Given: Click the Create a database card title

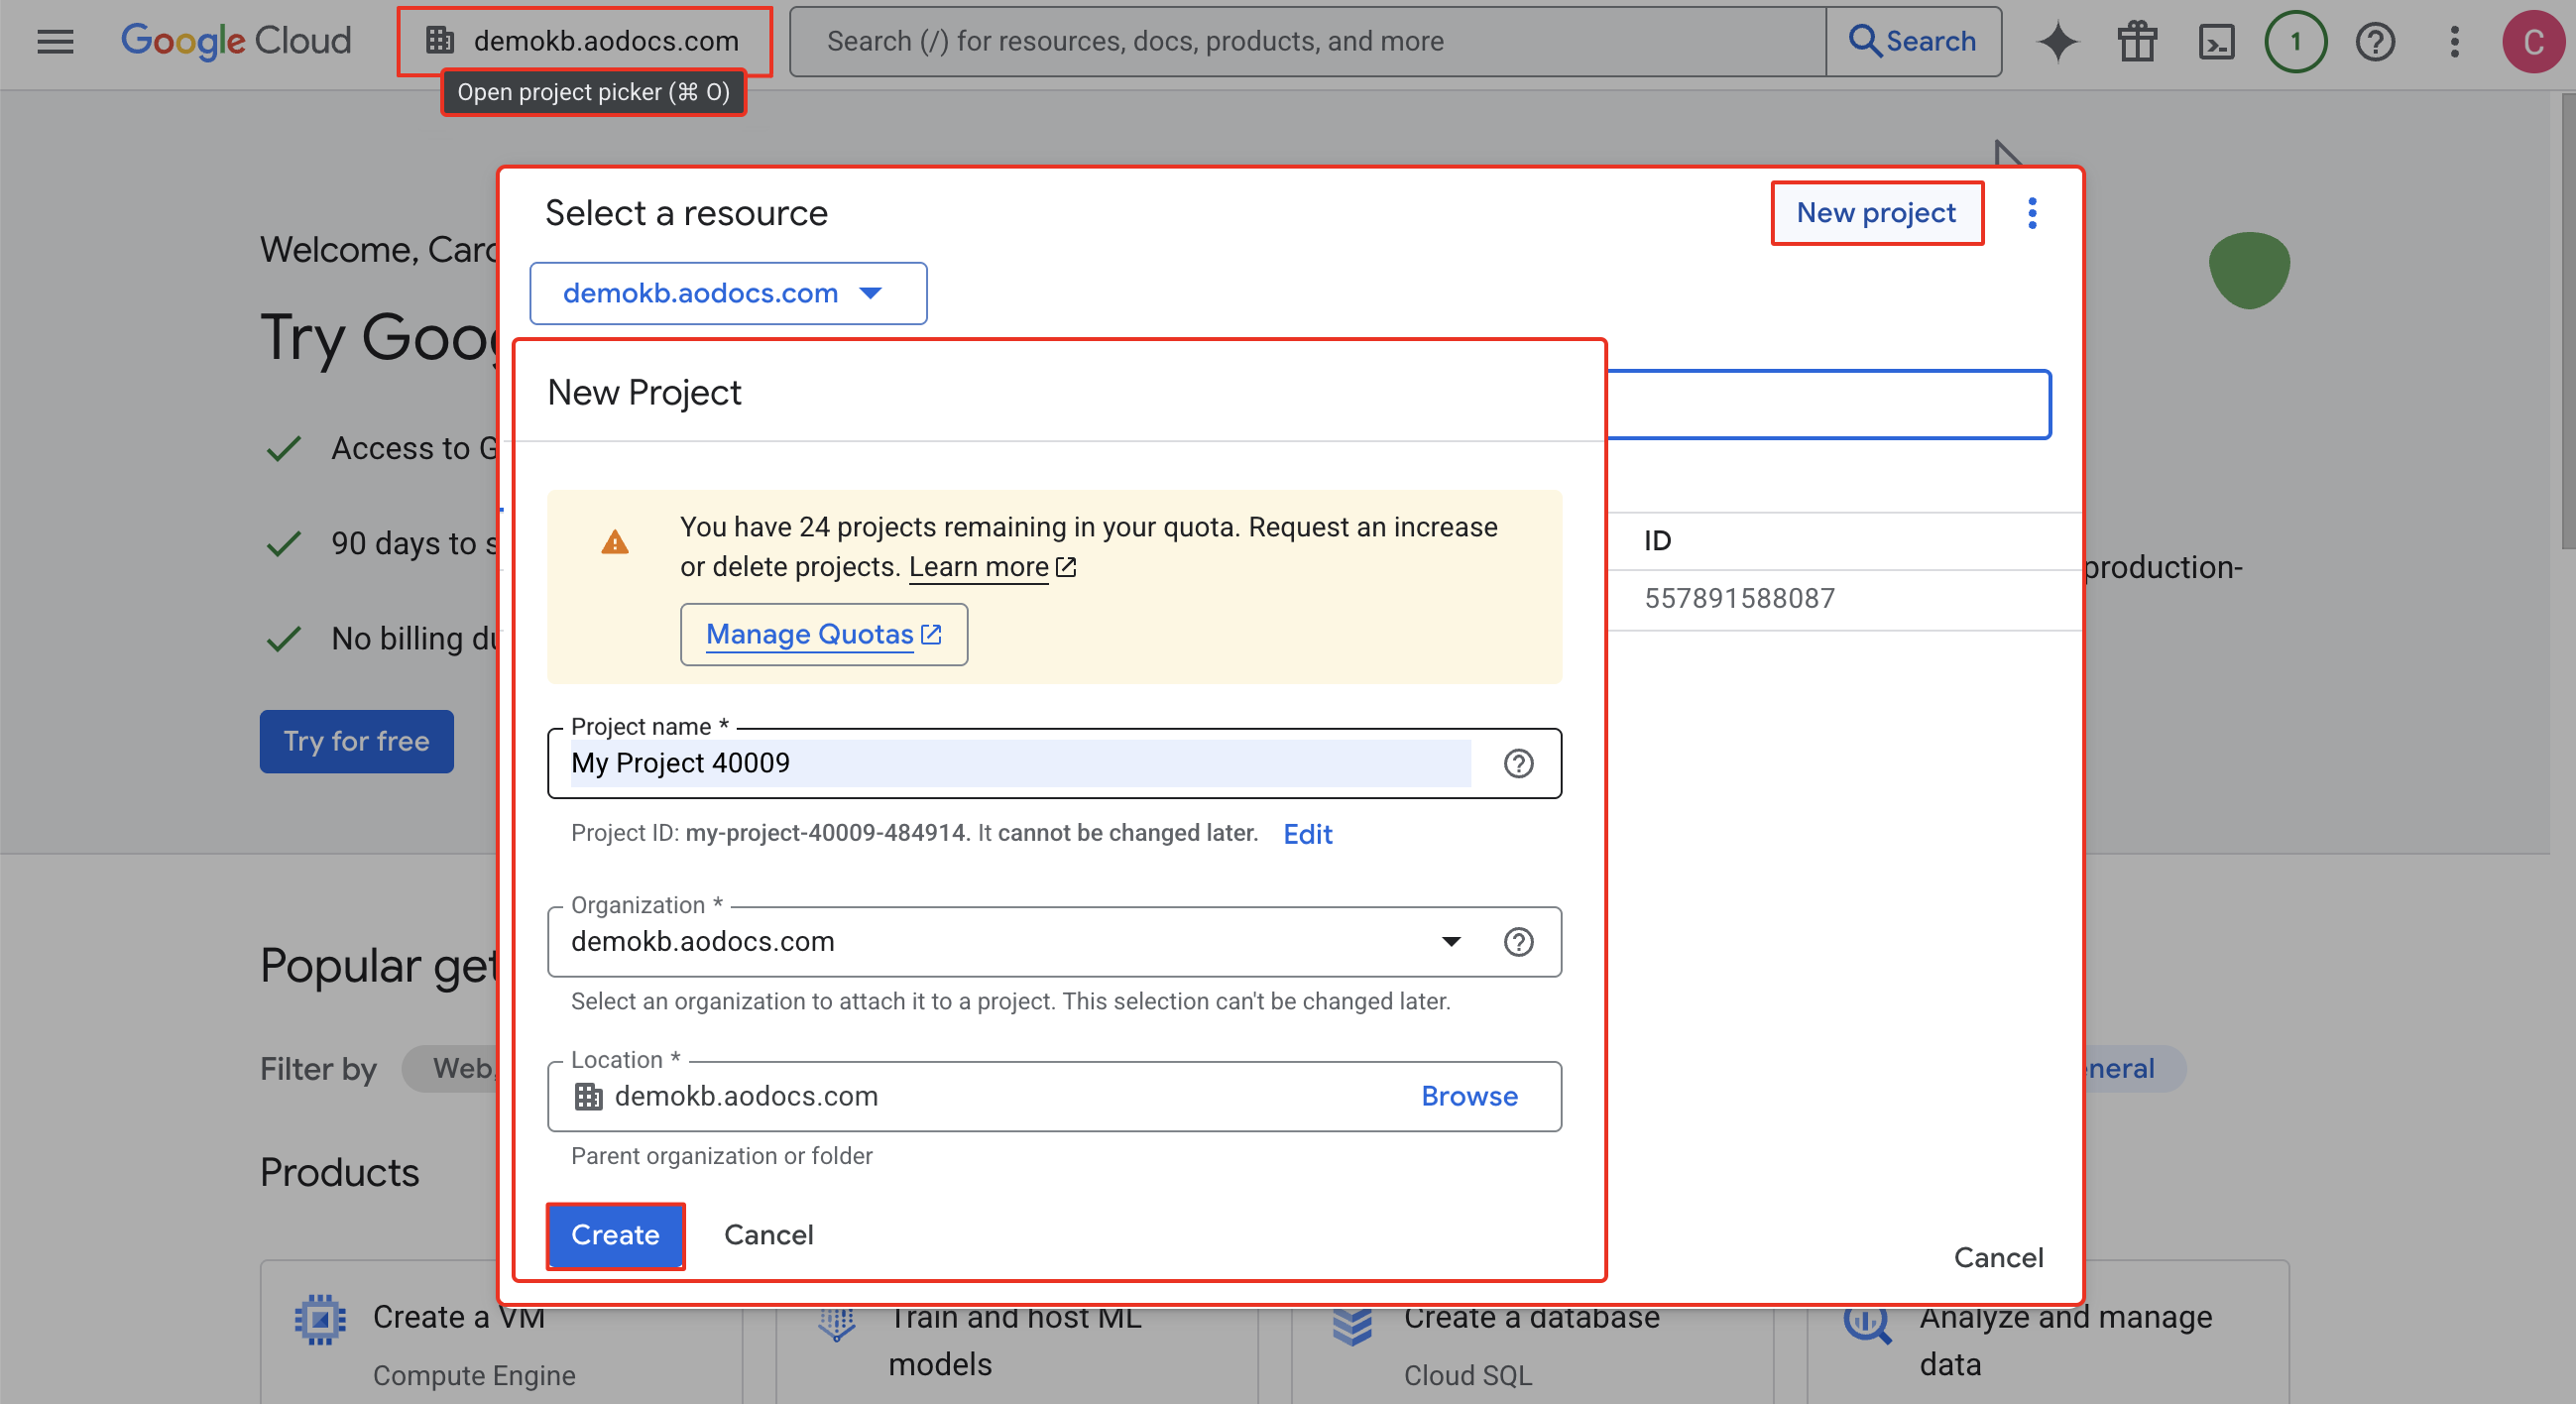Looking at the screenshot, I should (1531, 1317).
